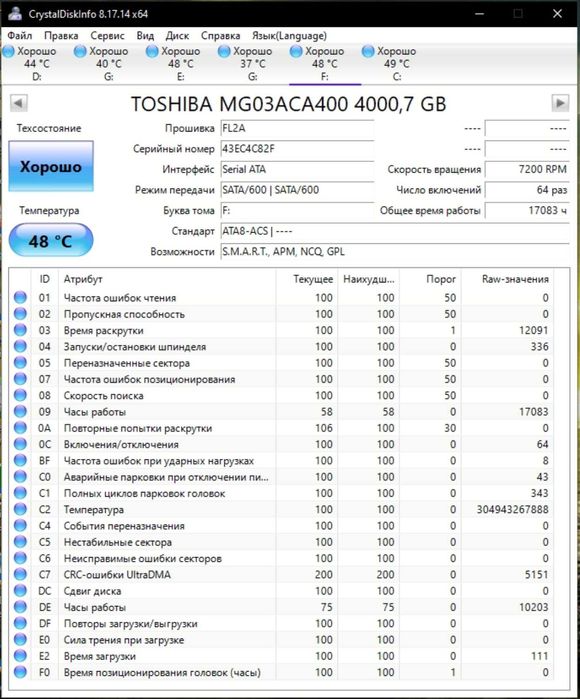Click the Порог column header
Viewport: 580px width, 699px height.
430,279
